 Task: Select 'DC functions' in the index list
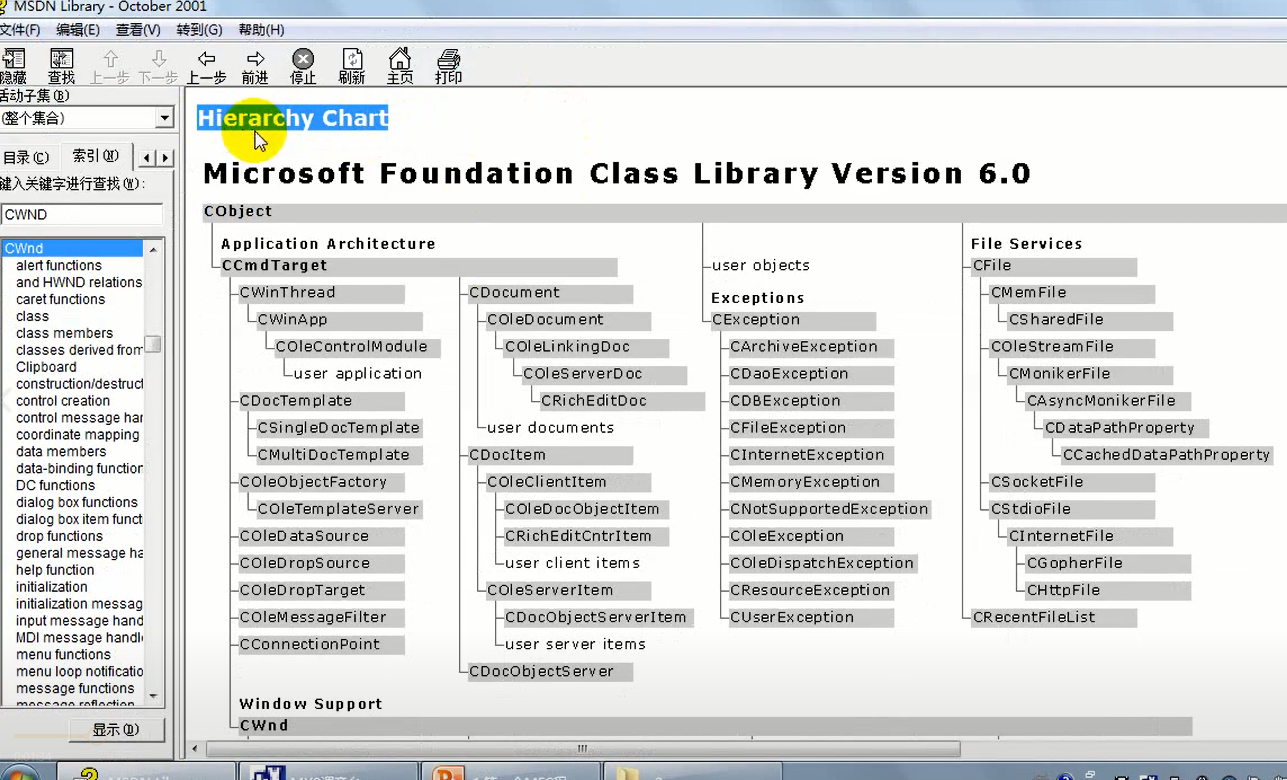tap(55, 486)
